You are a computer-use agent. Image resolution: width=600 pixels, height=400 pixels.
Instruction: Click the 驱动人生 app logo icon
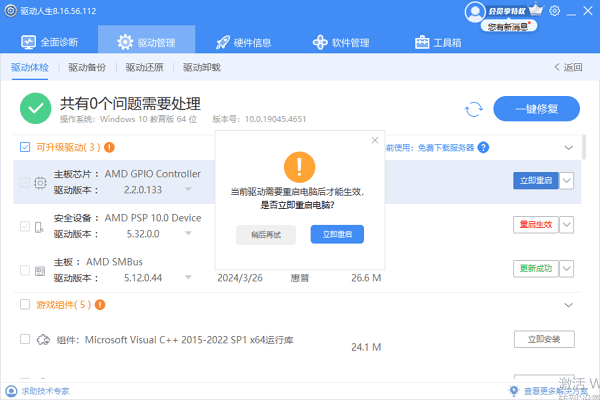(10, 11)
